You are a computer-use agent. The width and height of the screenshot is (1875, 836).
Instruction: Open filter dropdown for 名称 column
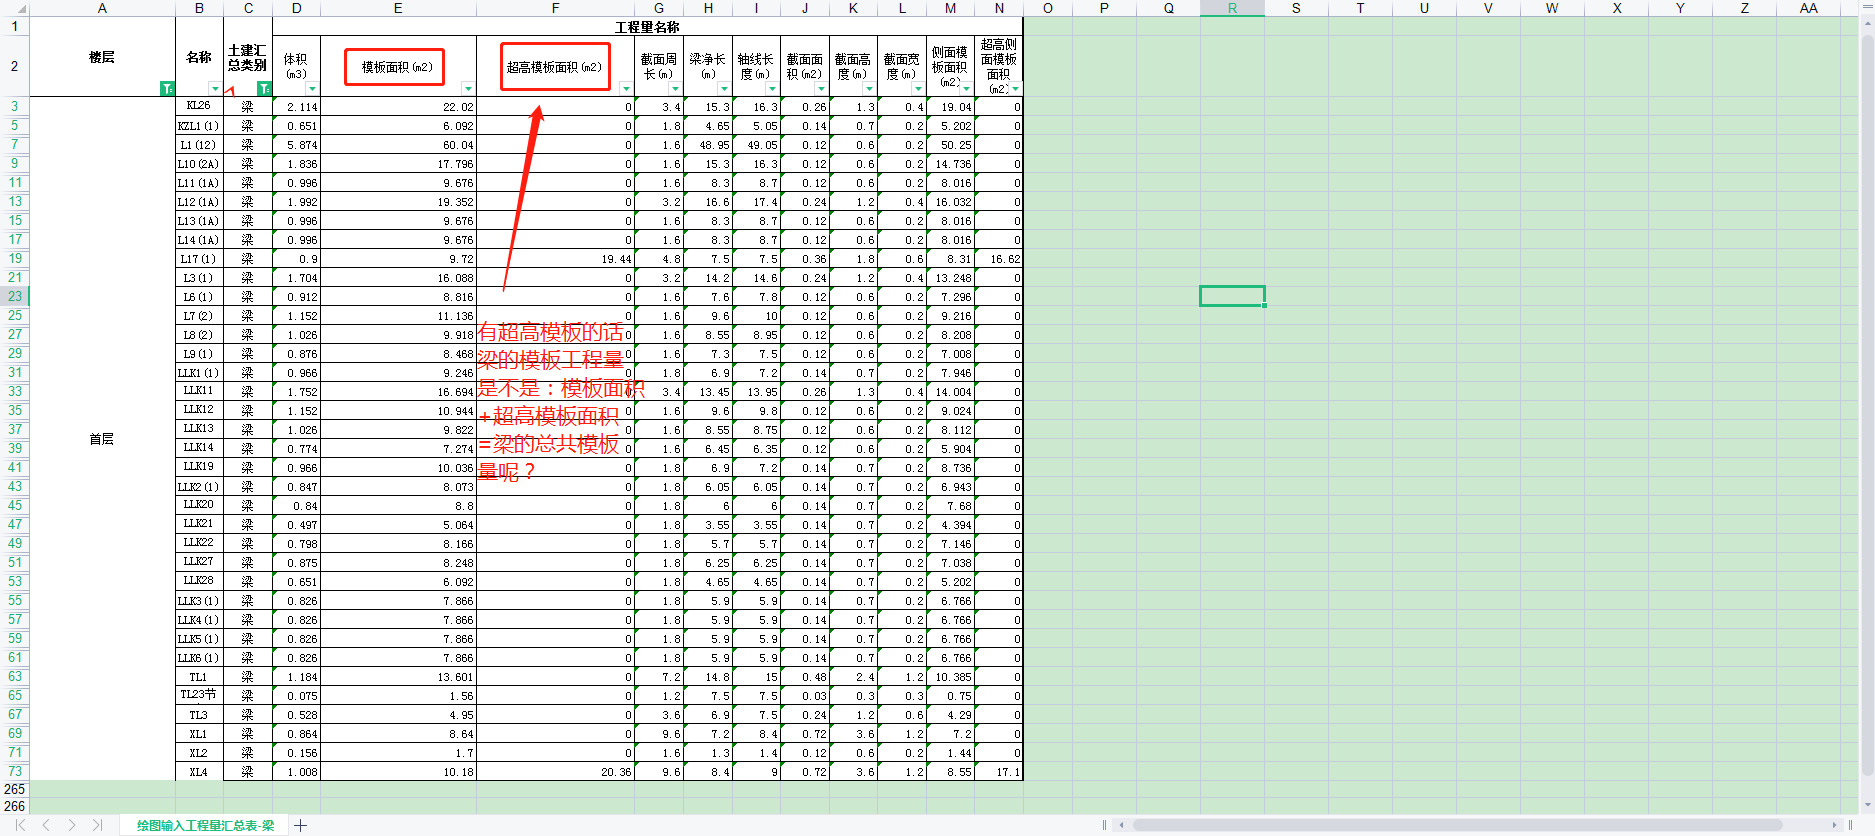215,89
